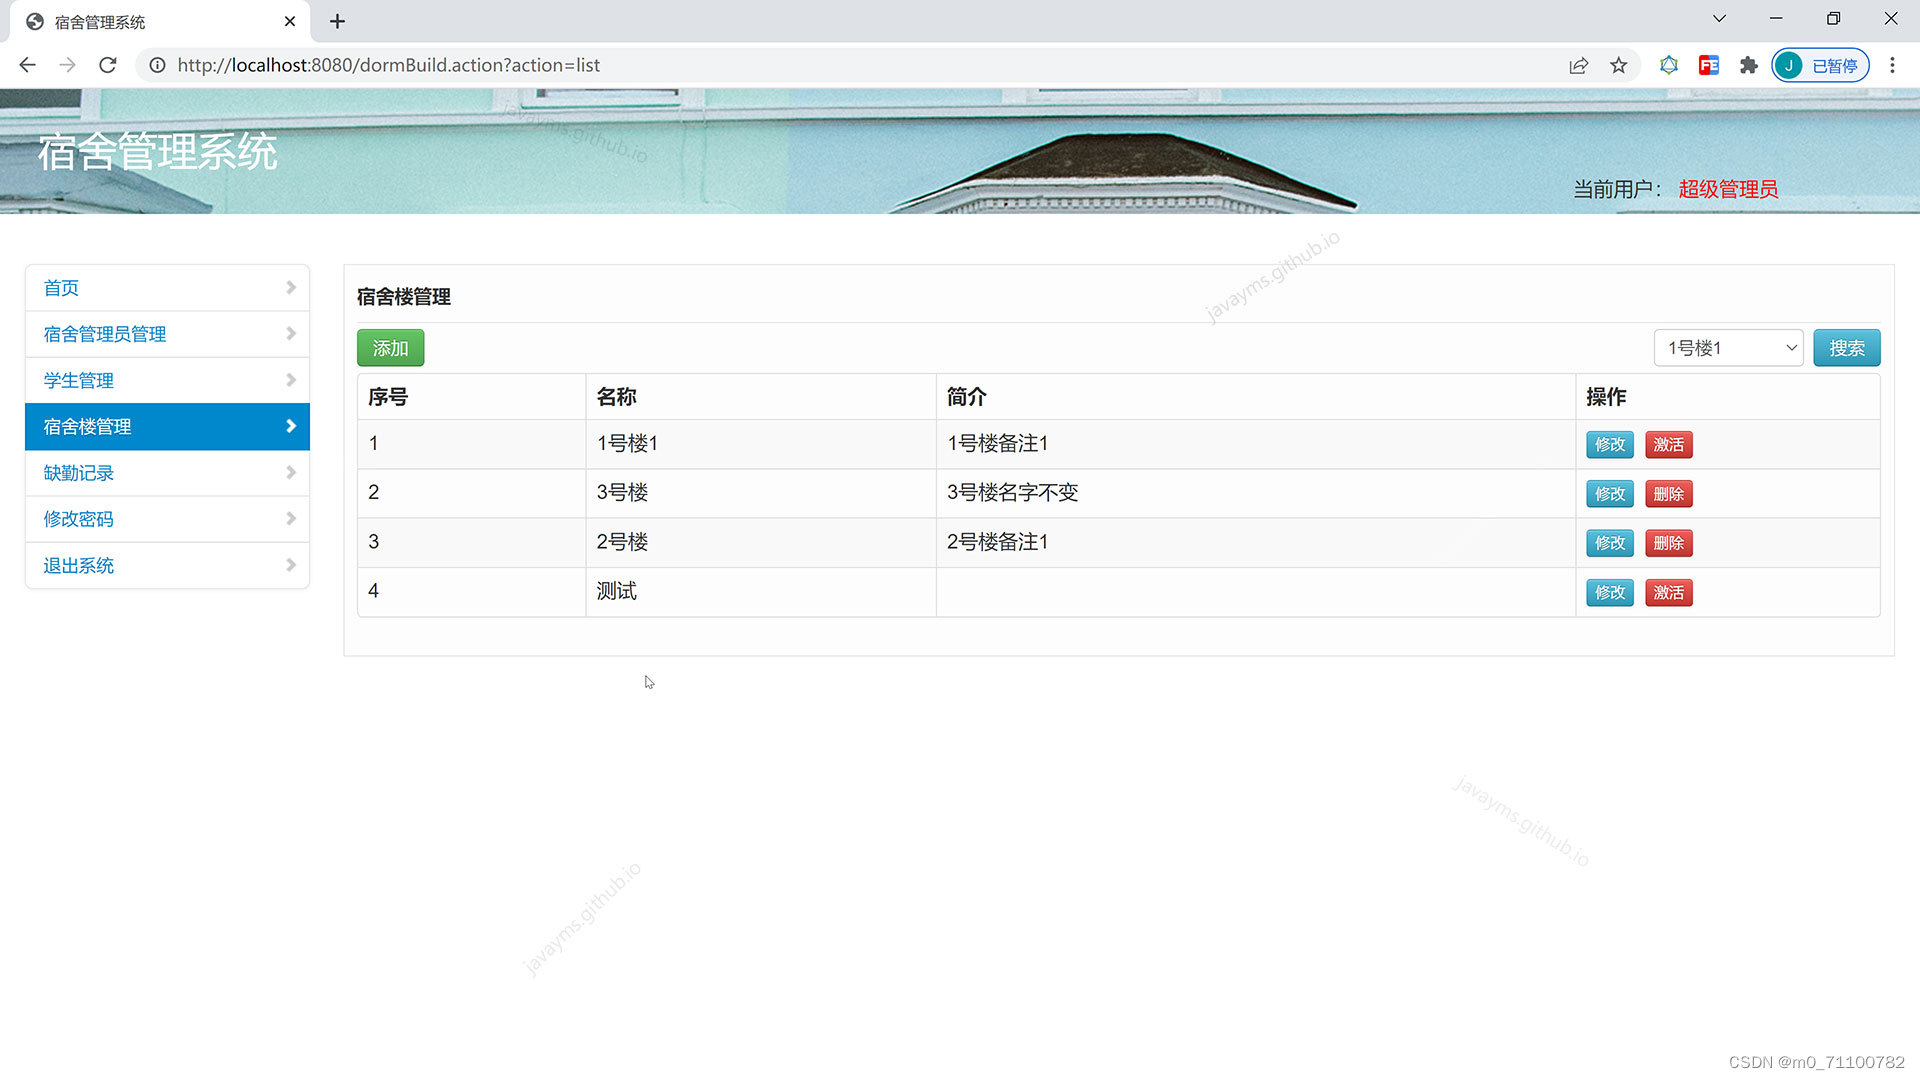Open the new tab plus button
This screenshot has width=1920, height=1080.
coord(337,21)
